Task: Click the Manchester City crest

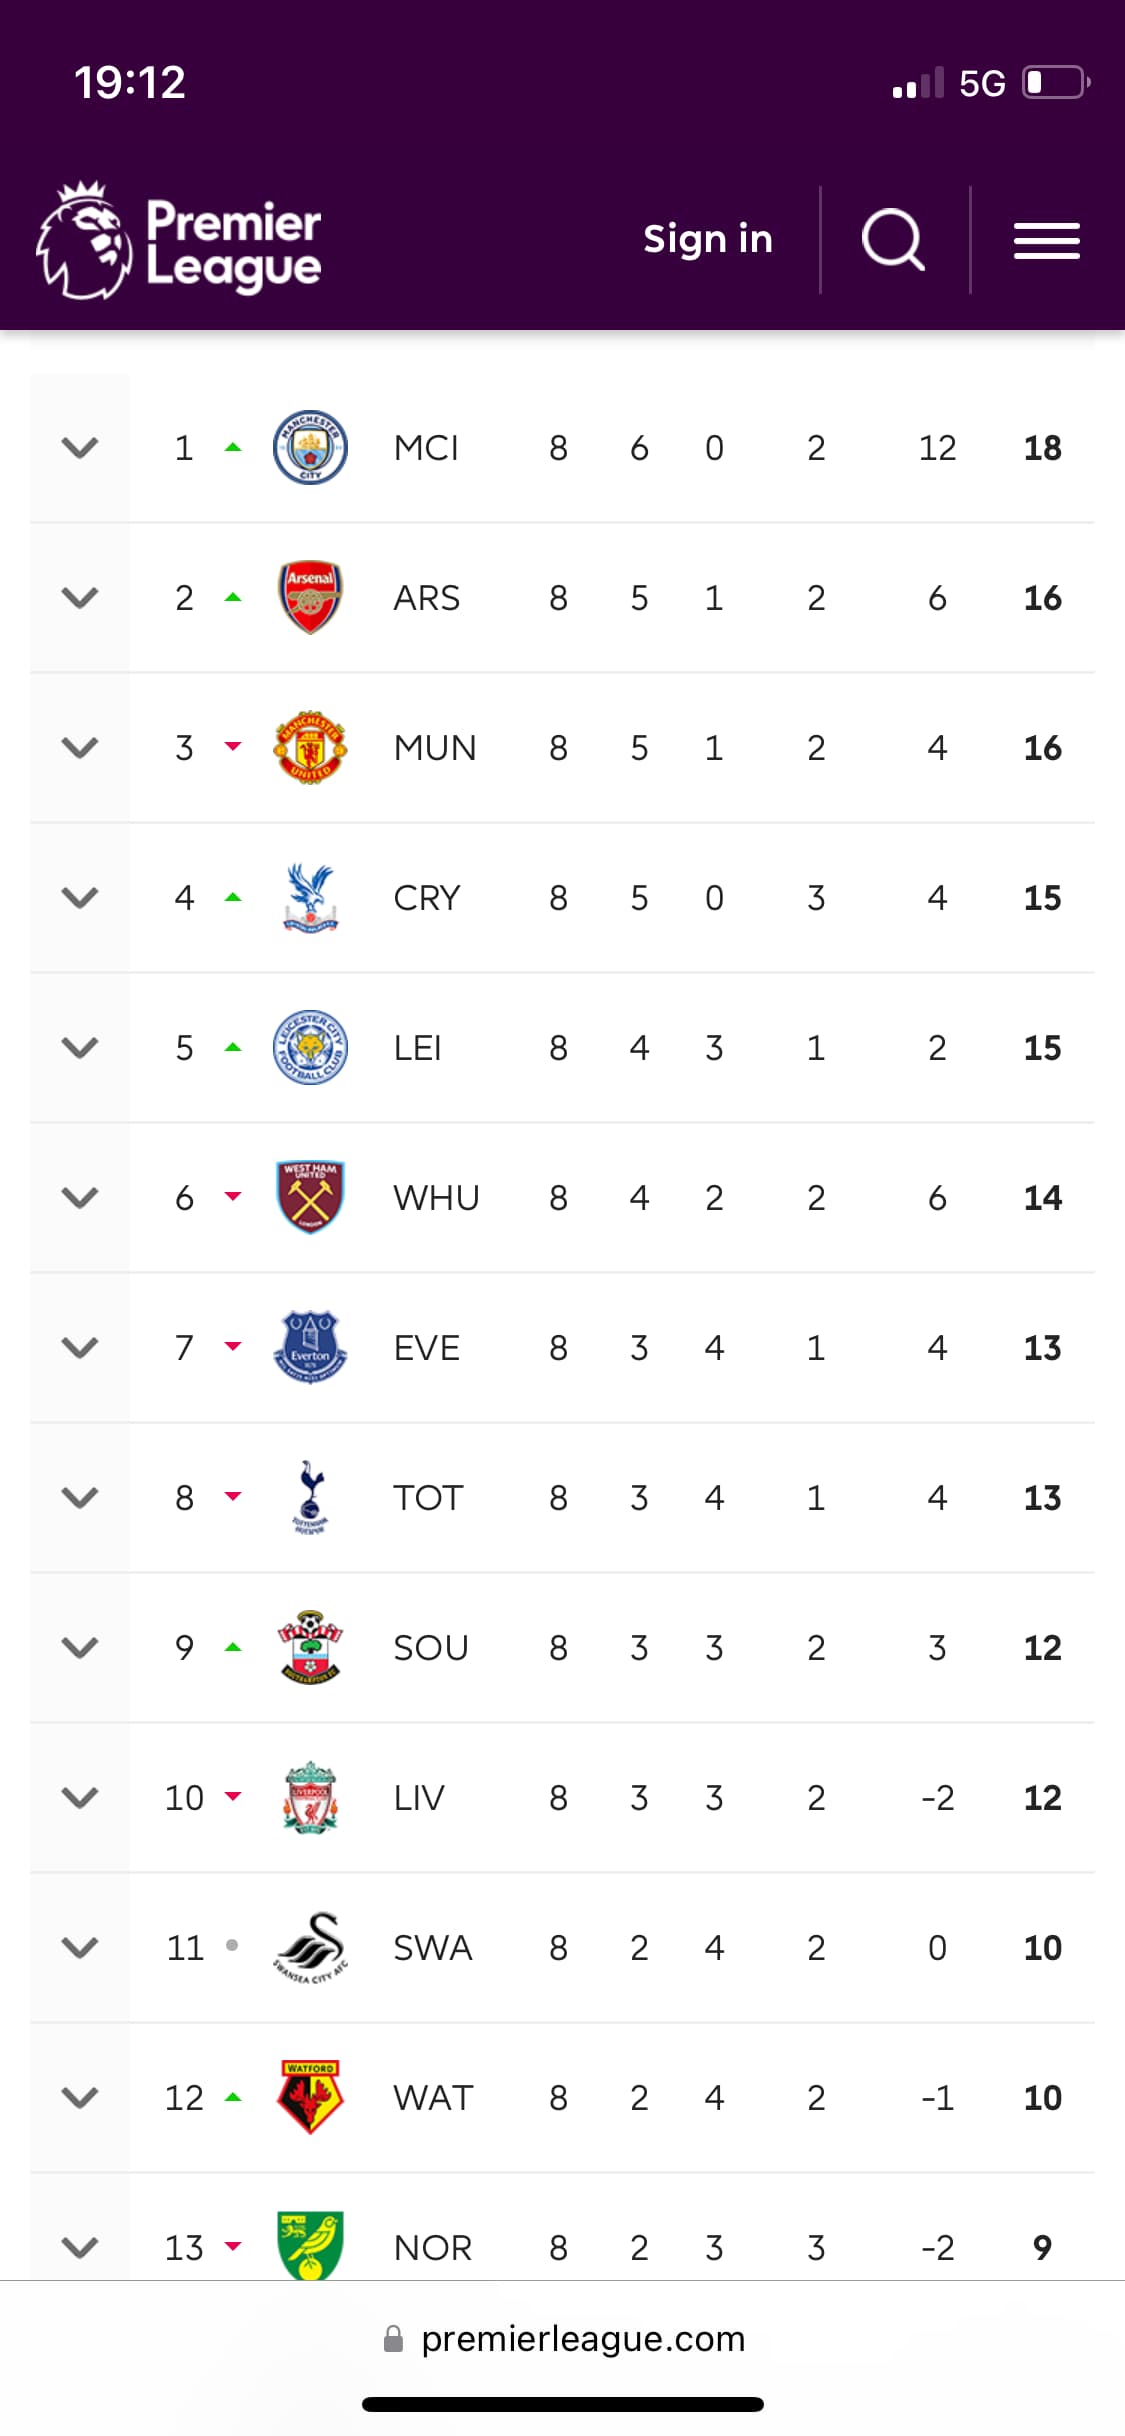Action: pos(310,447)
